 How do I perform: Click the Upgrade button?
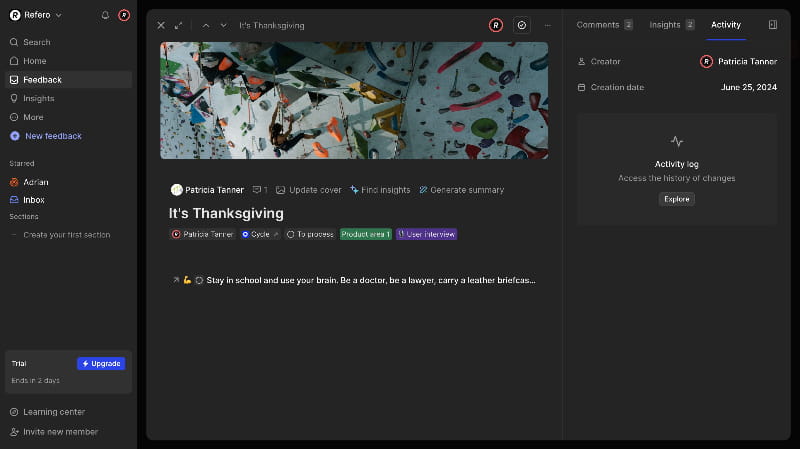[101, 363]
